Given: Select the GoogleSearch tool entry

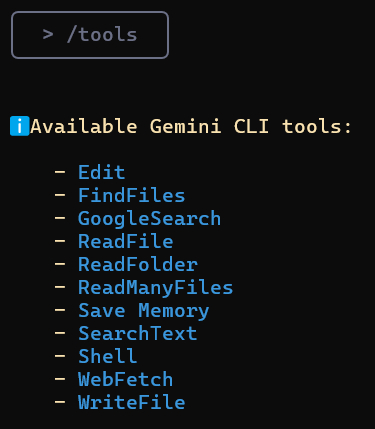Looking at the screenshot, I should click(x=149, y=219).
